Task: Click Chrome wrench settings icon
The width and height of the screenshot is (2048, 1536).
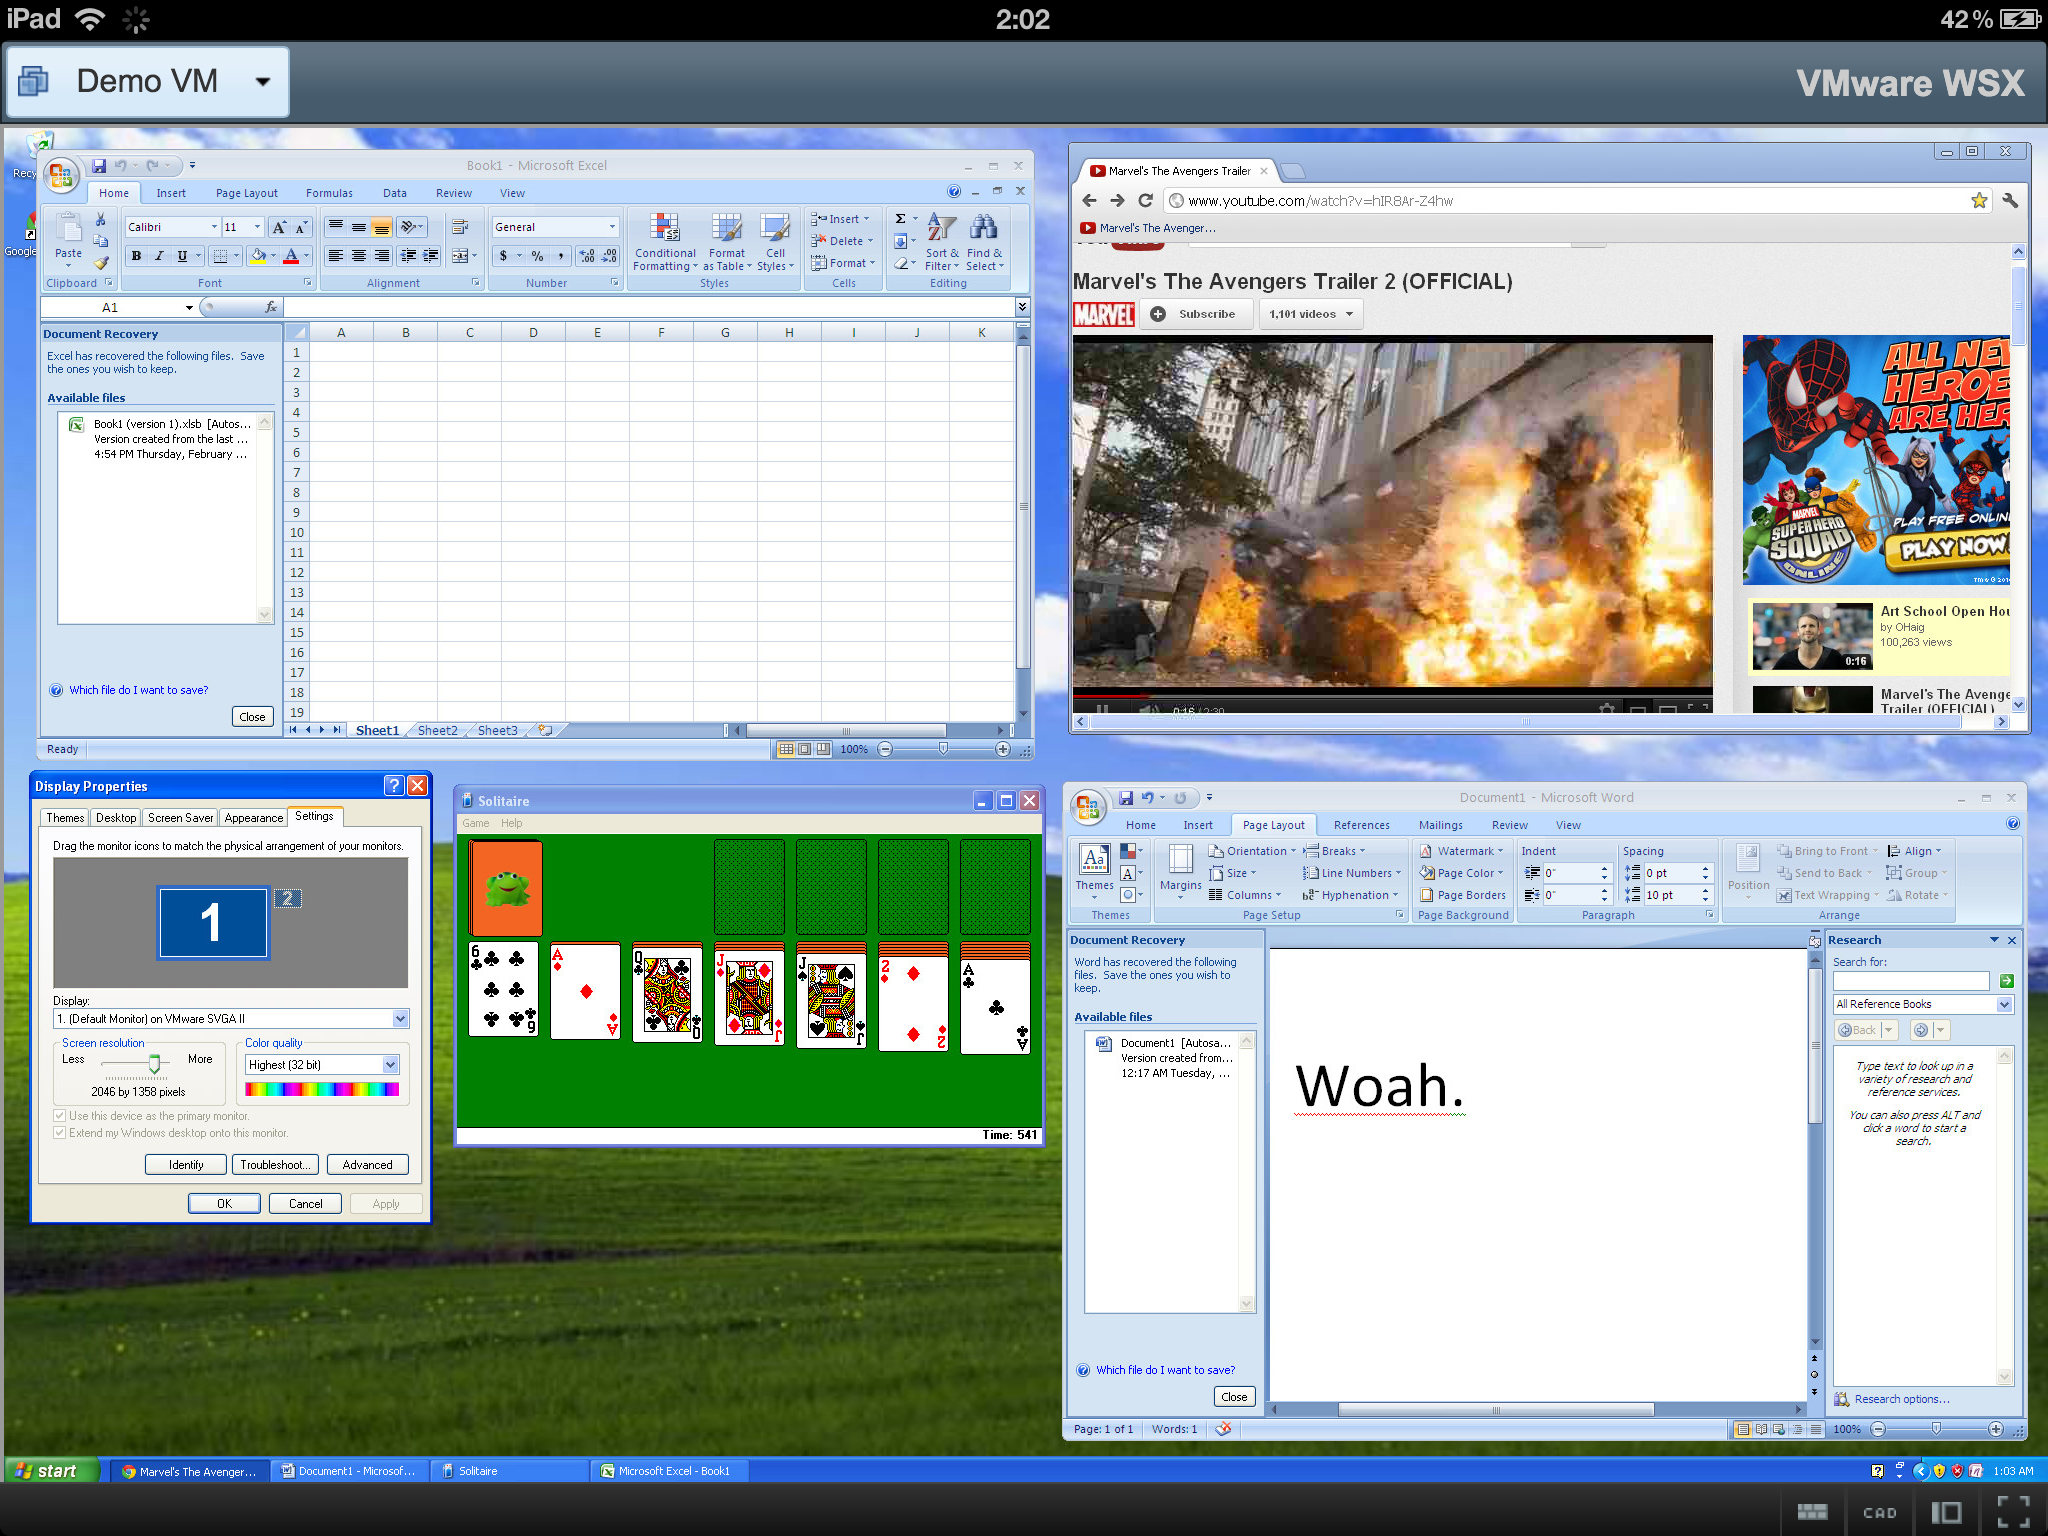Action: [x=2010, y=200]
